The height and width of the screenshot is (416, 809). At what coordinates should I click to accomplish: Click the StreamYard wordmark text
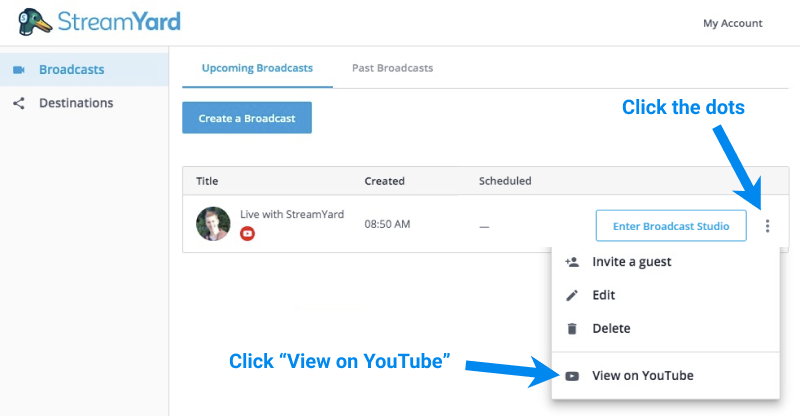(119, 22)
